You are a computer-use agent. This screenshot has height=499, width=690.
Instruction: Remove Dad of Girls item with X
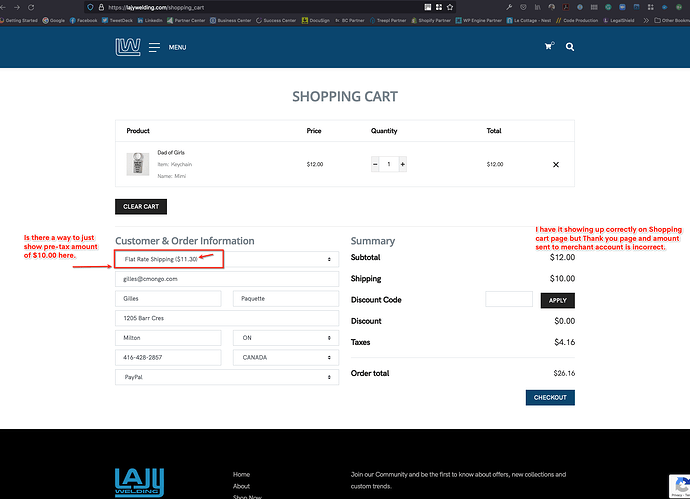556,164
